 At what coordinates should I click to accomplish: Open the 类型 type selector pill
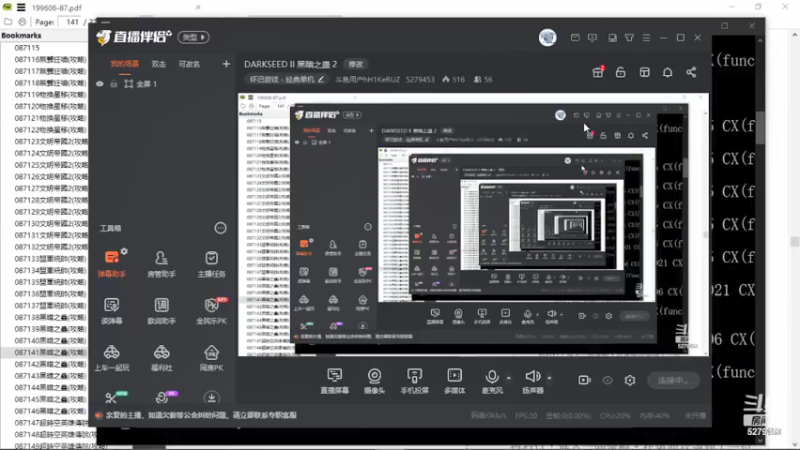coord(193,37)
